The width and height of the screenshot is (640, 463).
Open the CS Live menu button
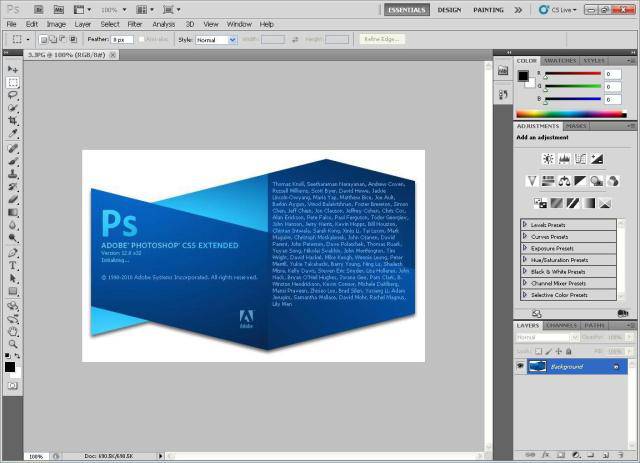[x=558, y=10]
